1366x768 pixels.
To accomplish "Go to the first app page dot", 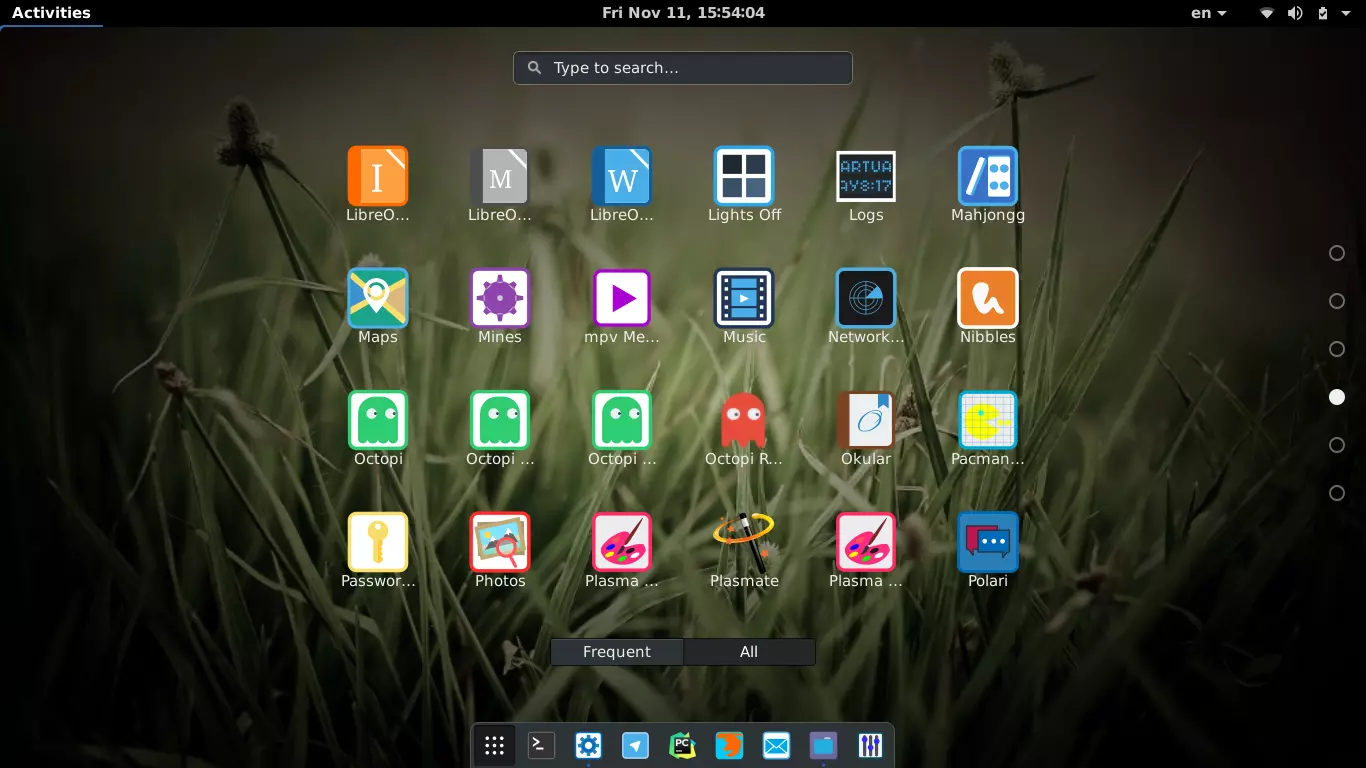I will point(1337,253).
